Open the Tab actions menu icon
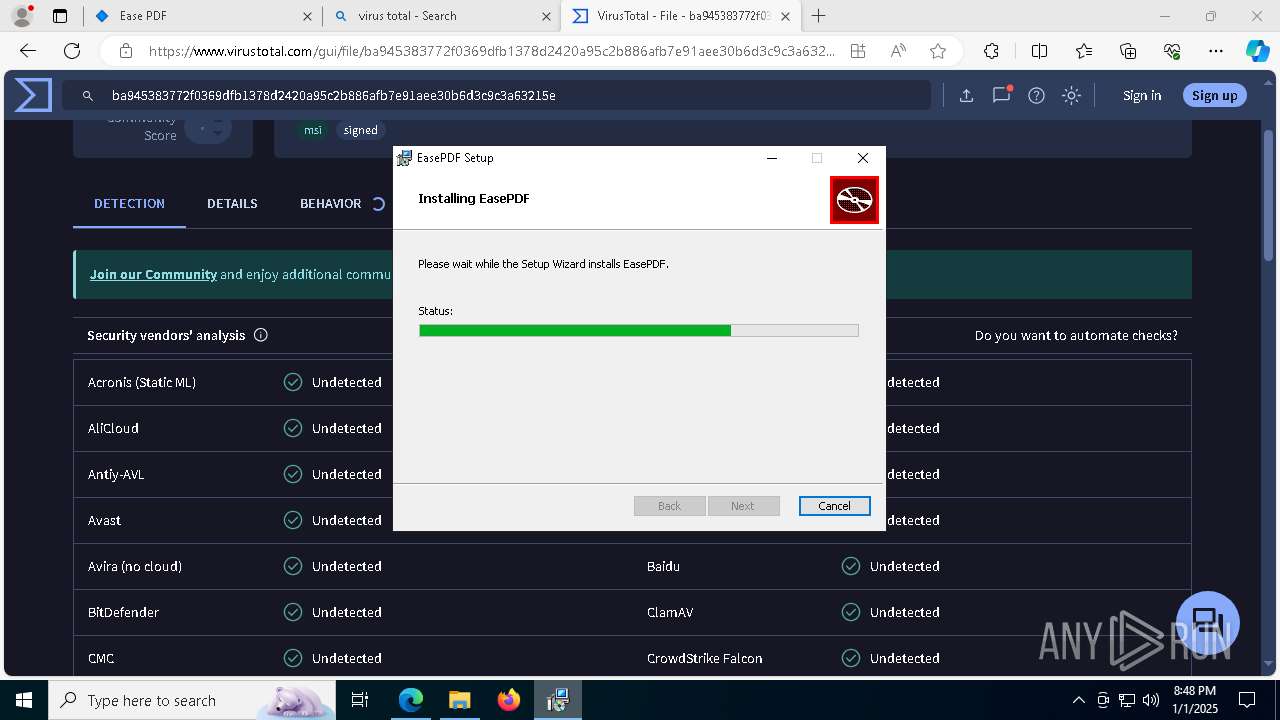This screenshot has width=1280, height=720. click(x=60, y=16)
